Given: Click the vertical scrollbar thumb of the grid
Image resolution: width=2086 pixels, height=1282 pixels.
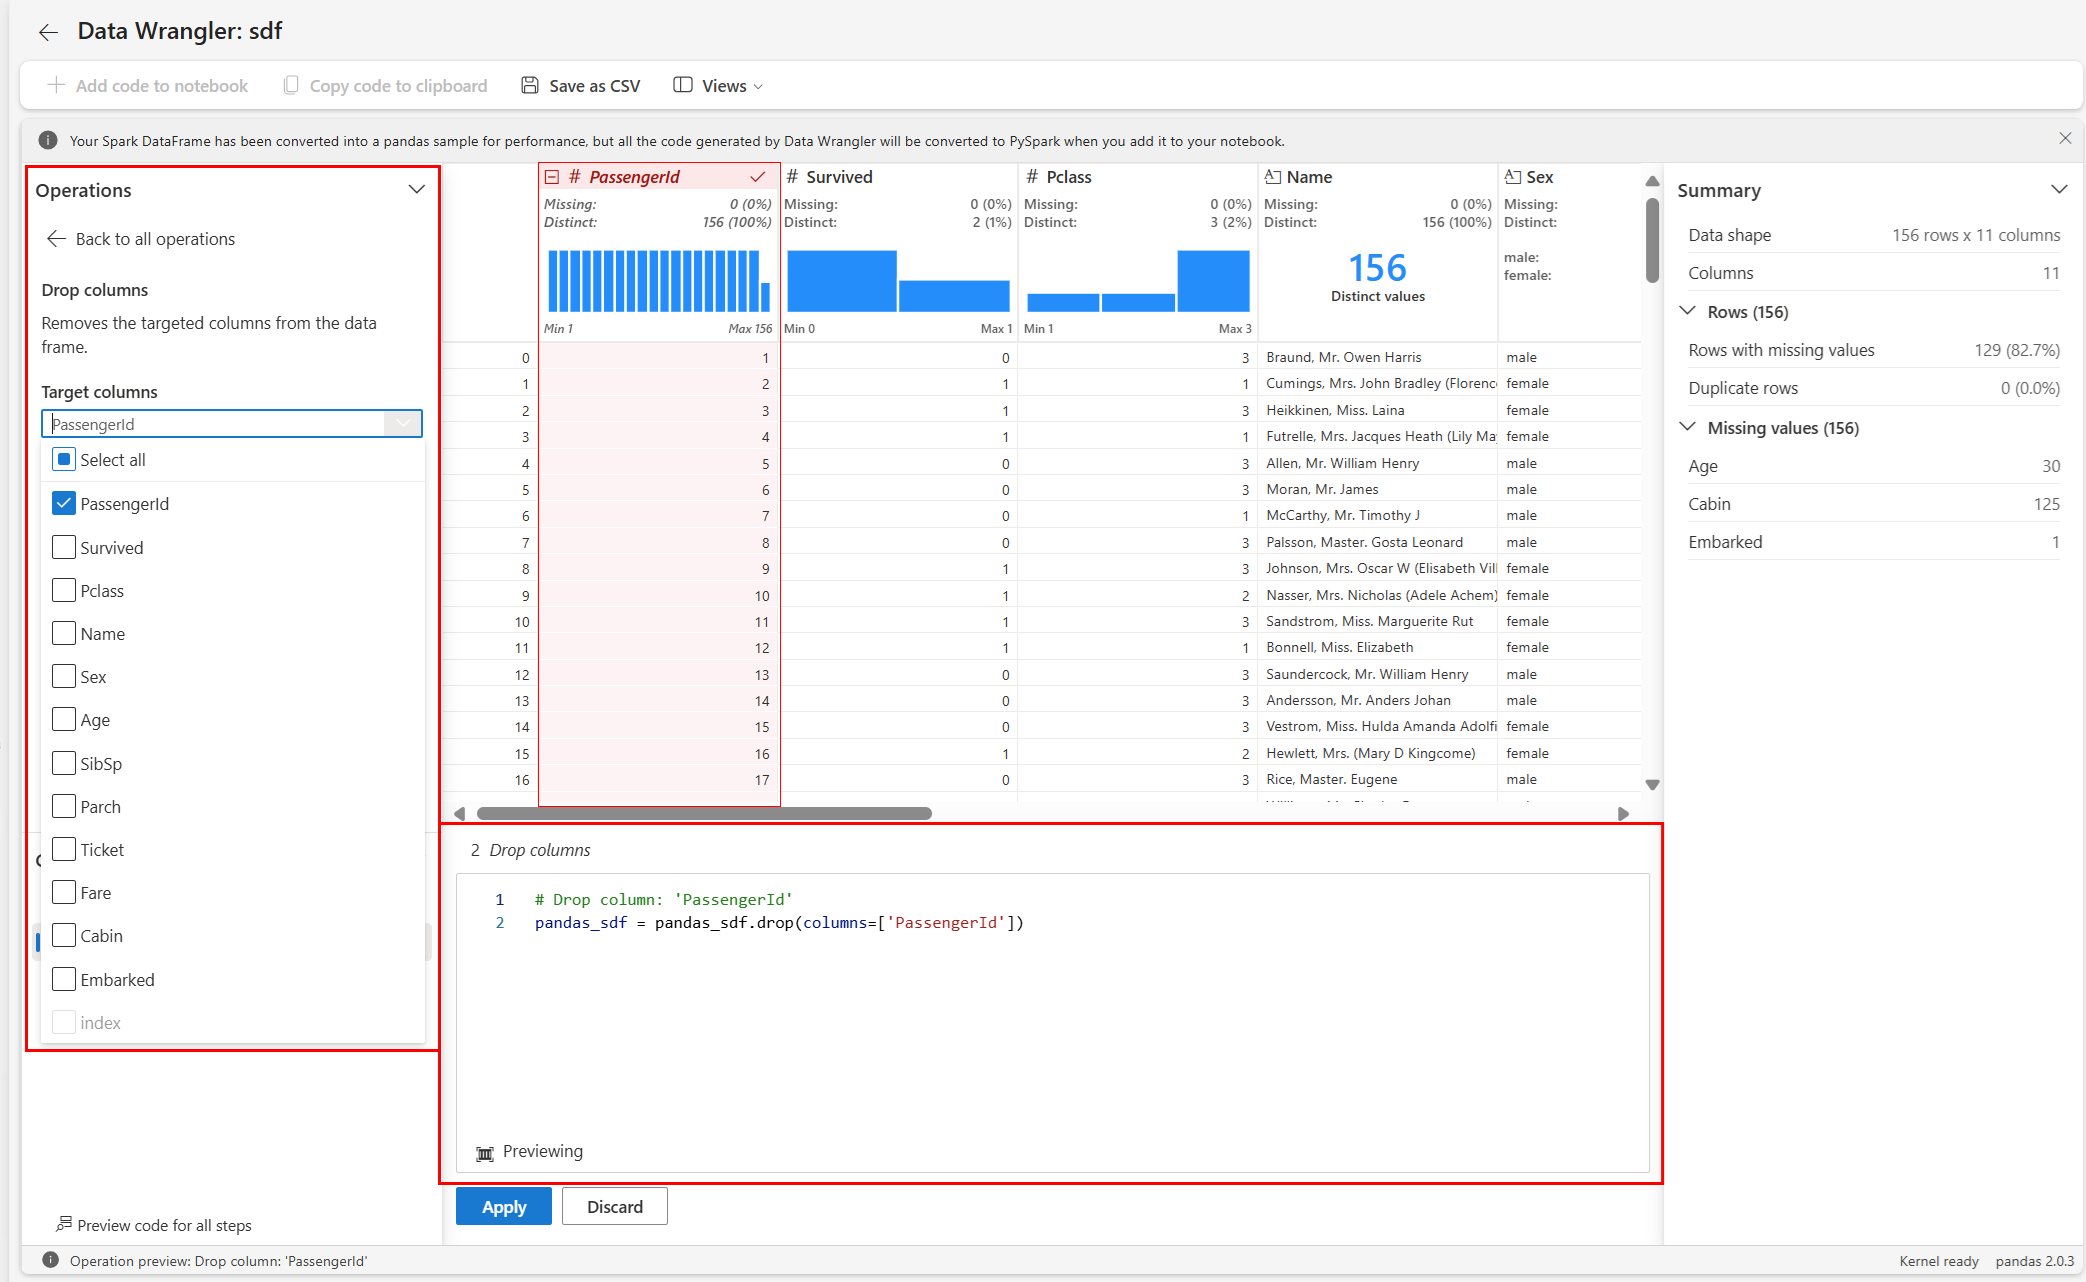Looking at the screenshot, I should [x=1652, y=240].
